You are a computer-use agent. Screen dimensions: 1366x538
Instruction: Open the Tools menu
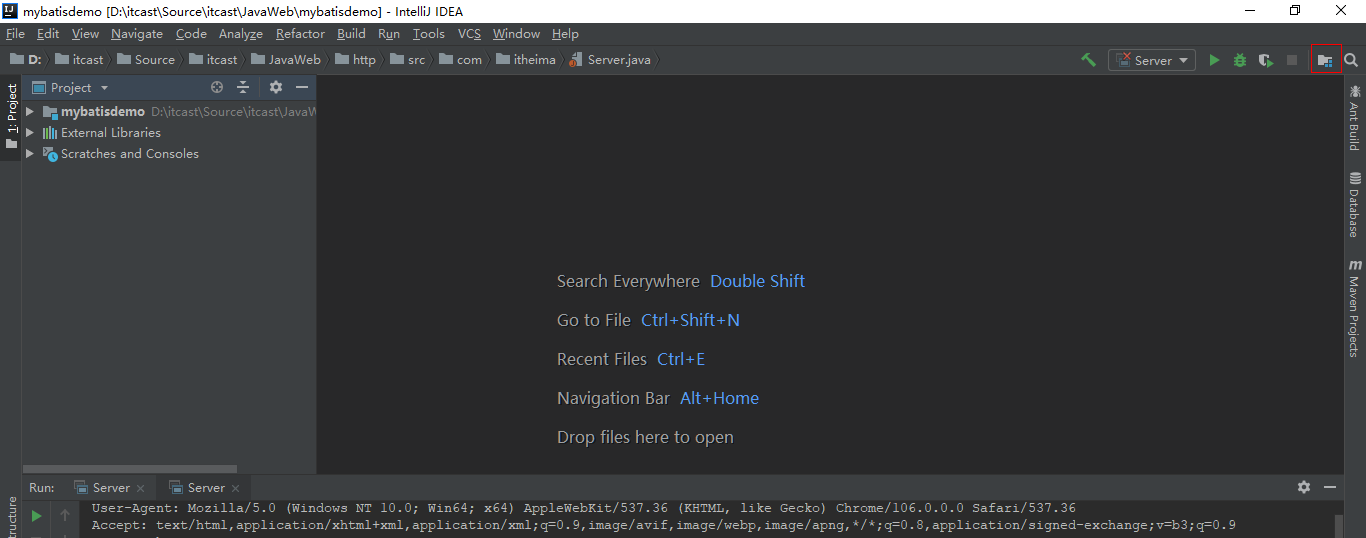point(429,34)
